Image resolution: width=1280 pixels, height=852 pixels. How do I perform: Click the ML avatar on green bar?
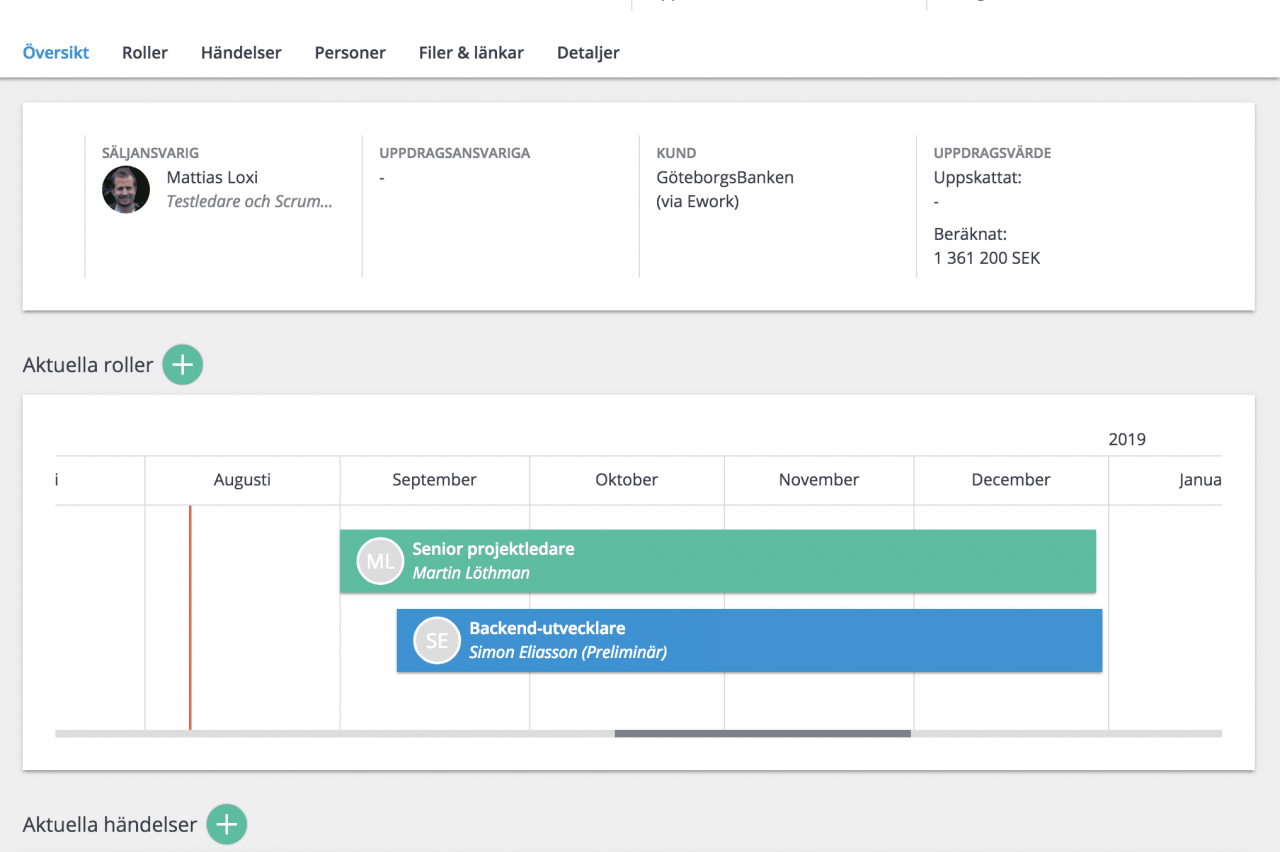tap(380, 561)
